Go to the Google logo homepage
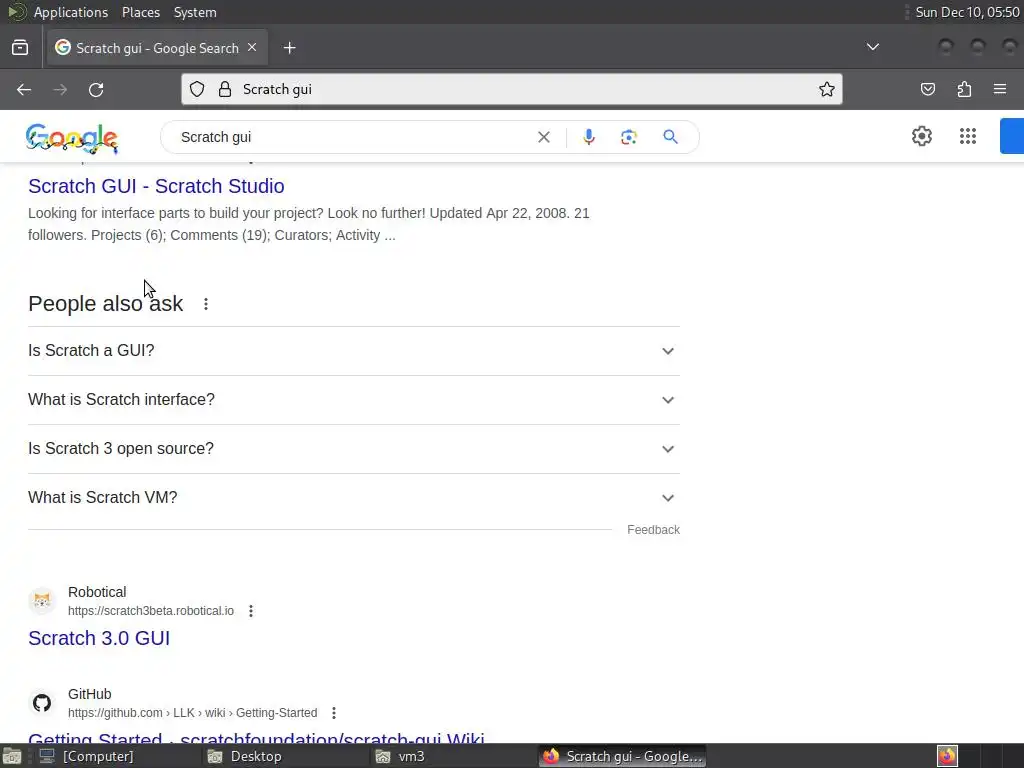 click(x=72, y=138)
